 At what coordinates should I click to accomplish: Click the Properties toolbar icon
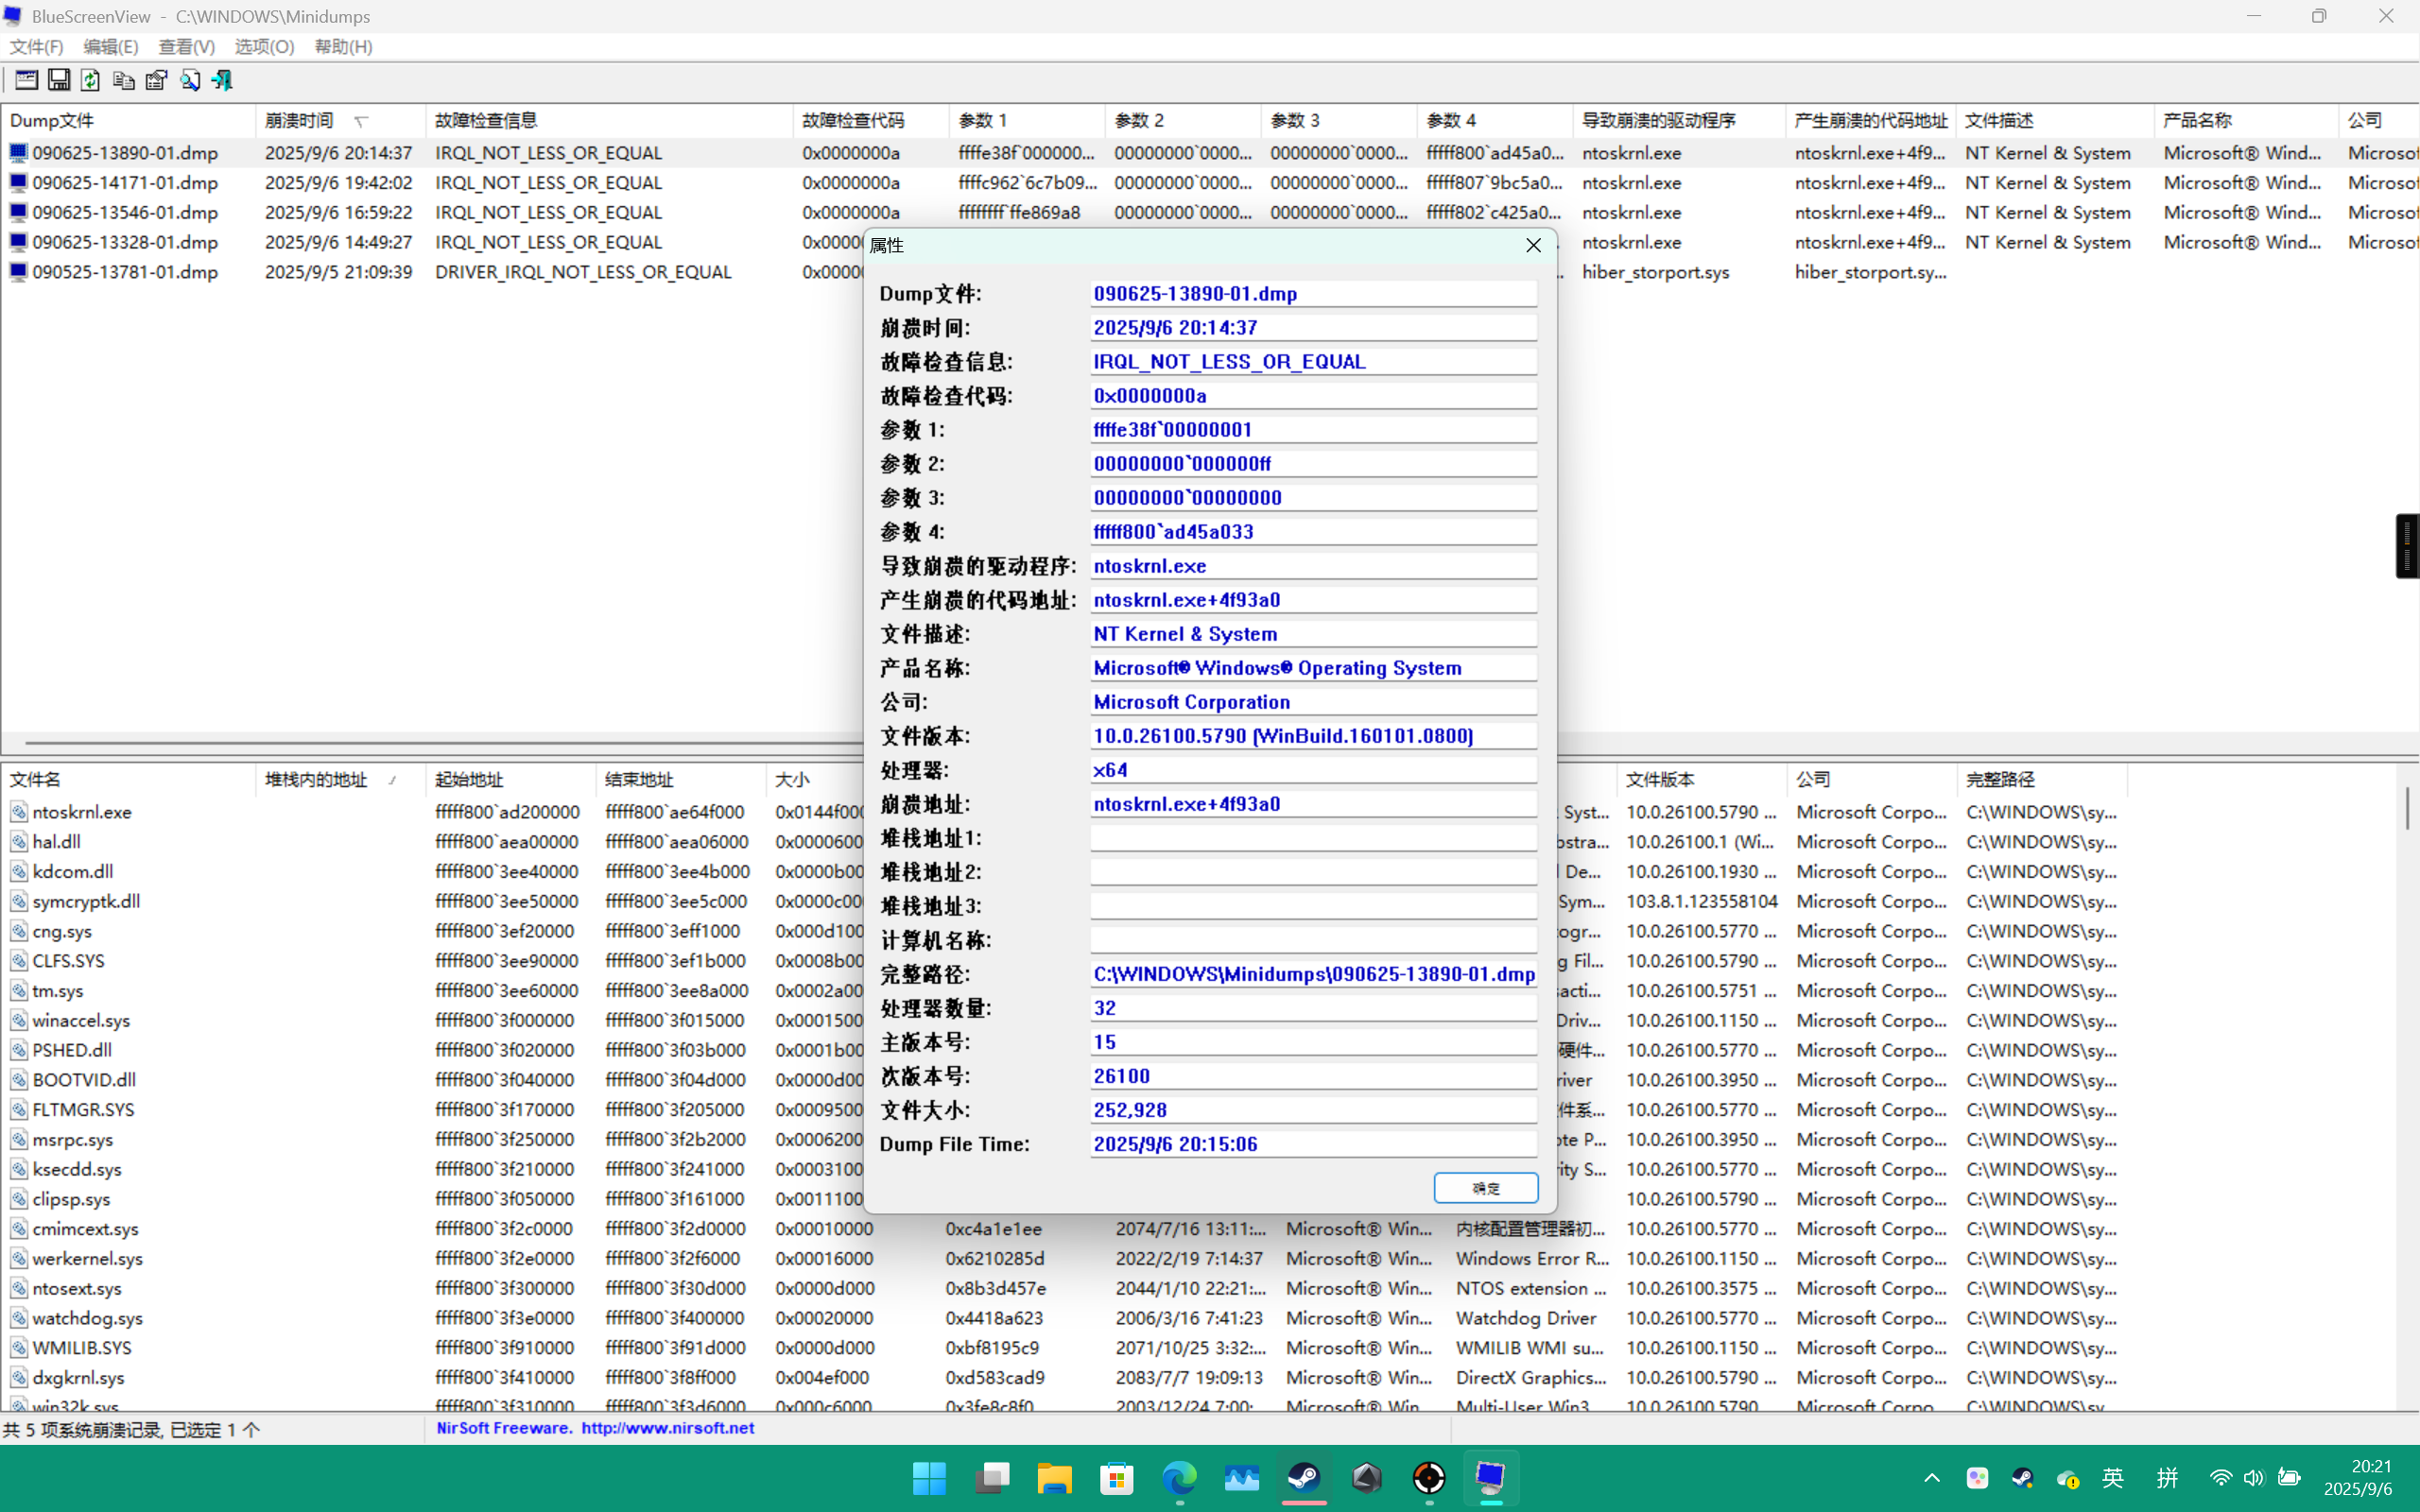tap(157, 80)
